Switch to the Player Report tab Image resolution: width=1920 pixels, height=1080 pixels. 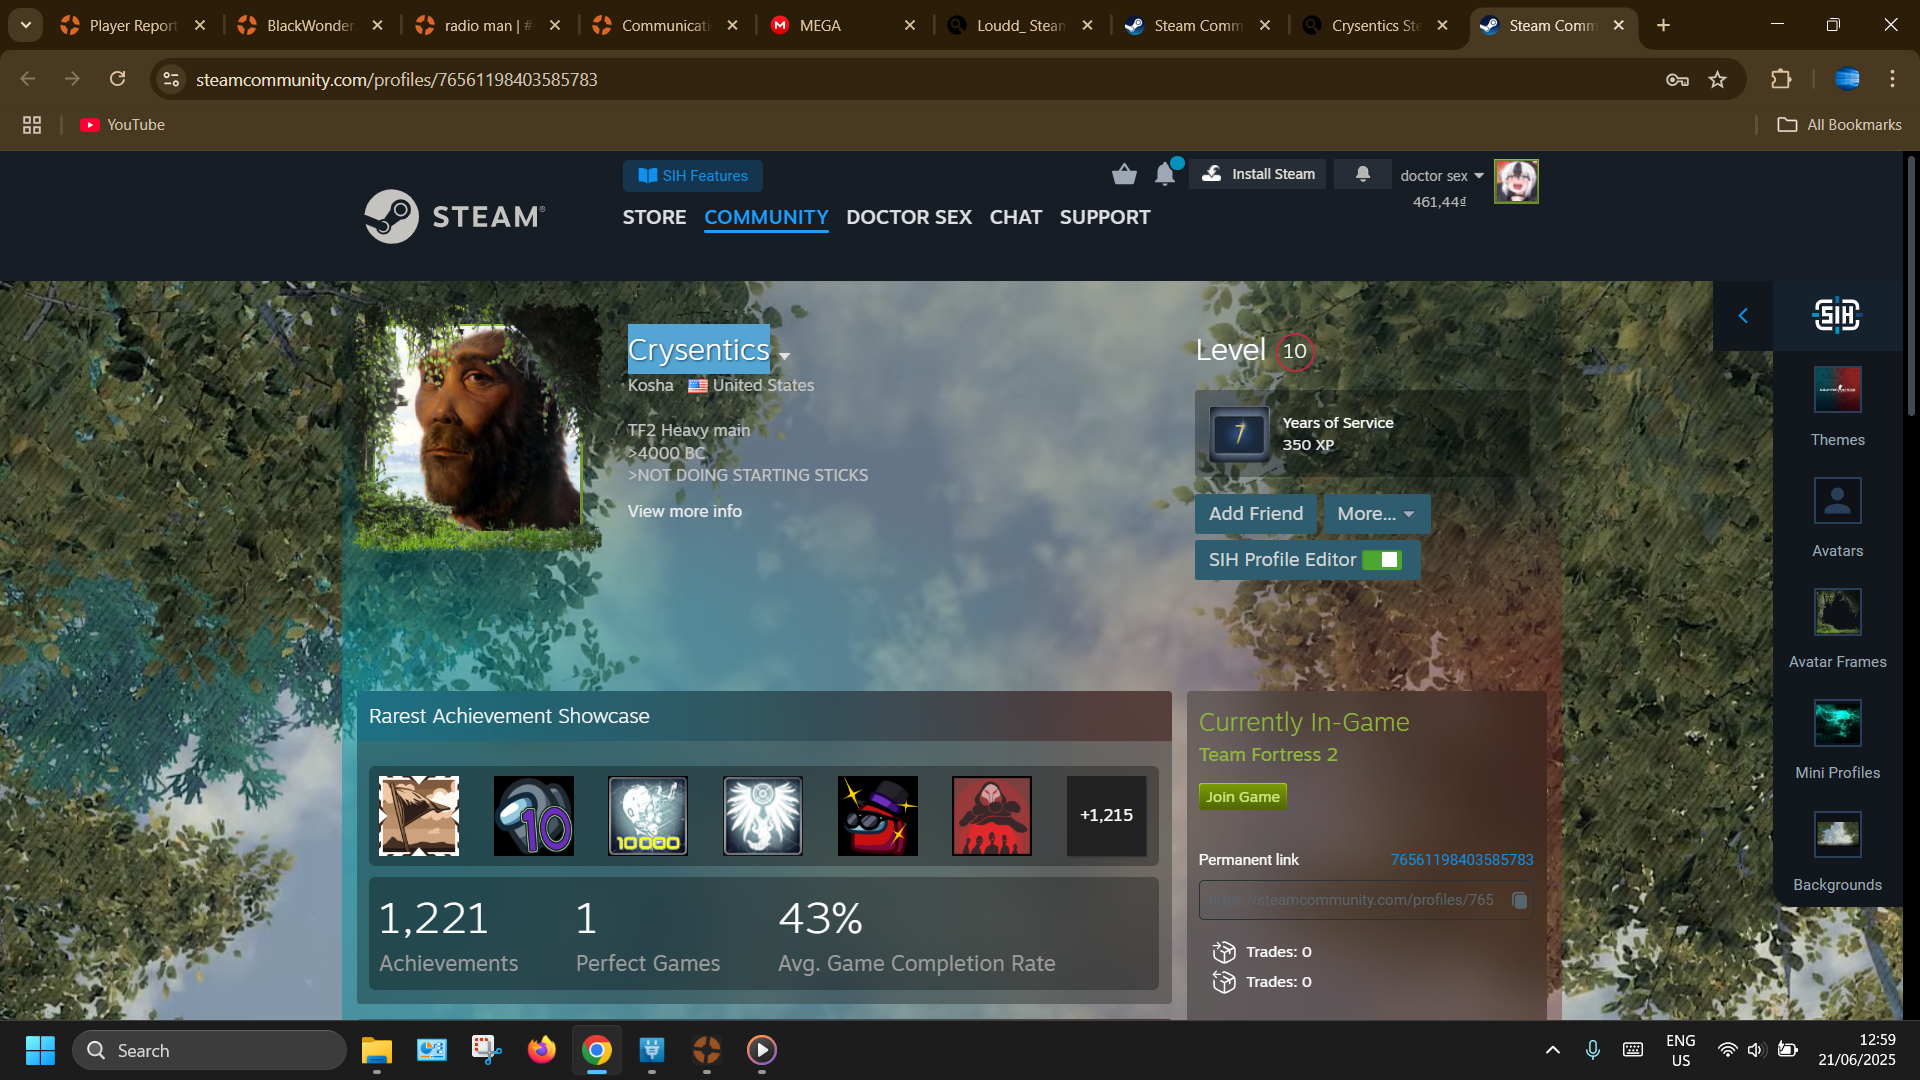(132, 26)
